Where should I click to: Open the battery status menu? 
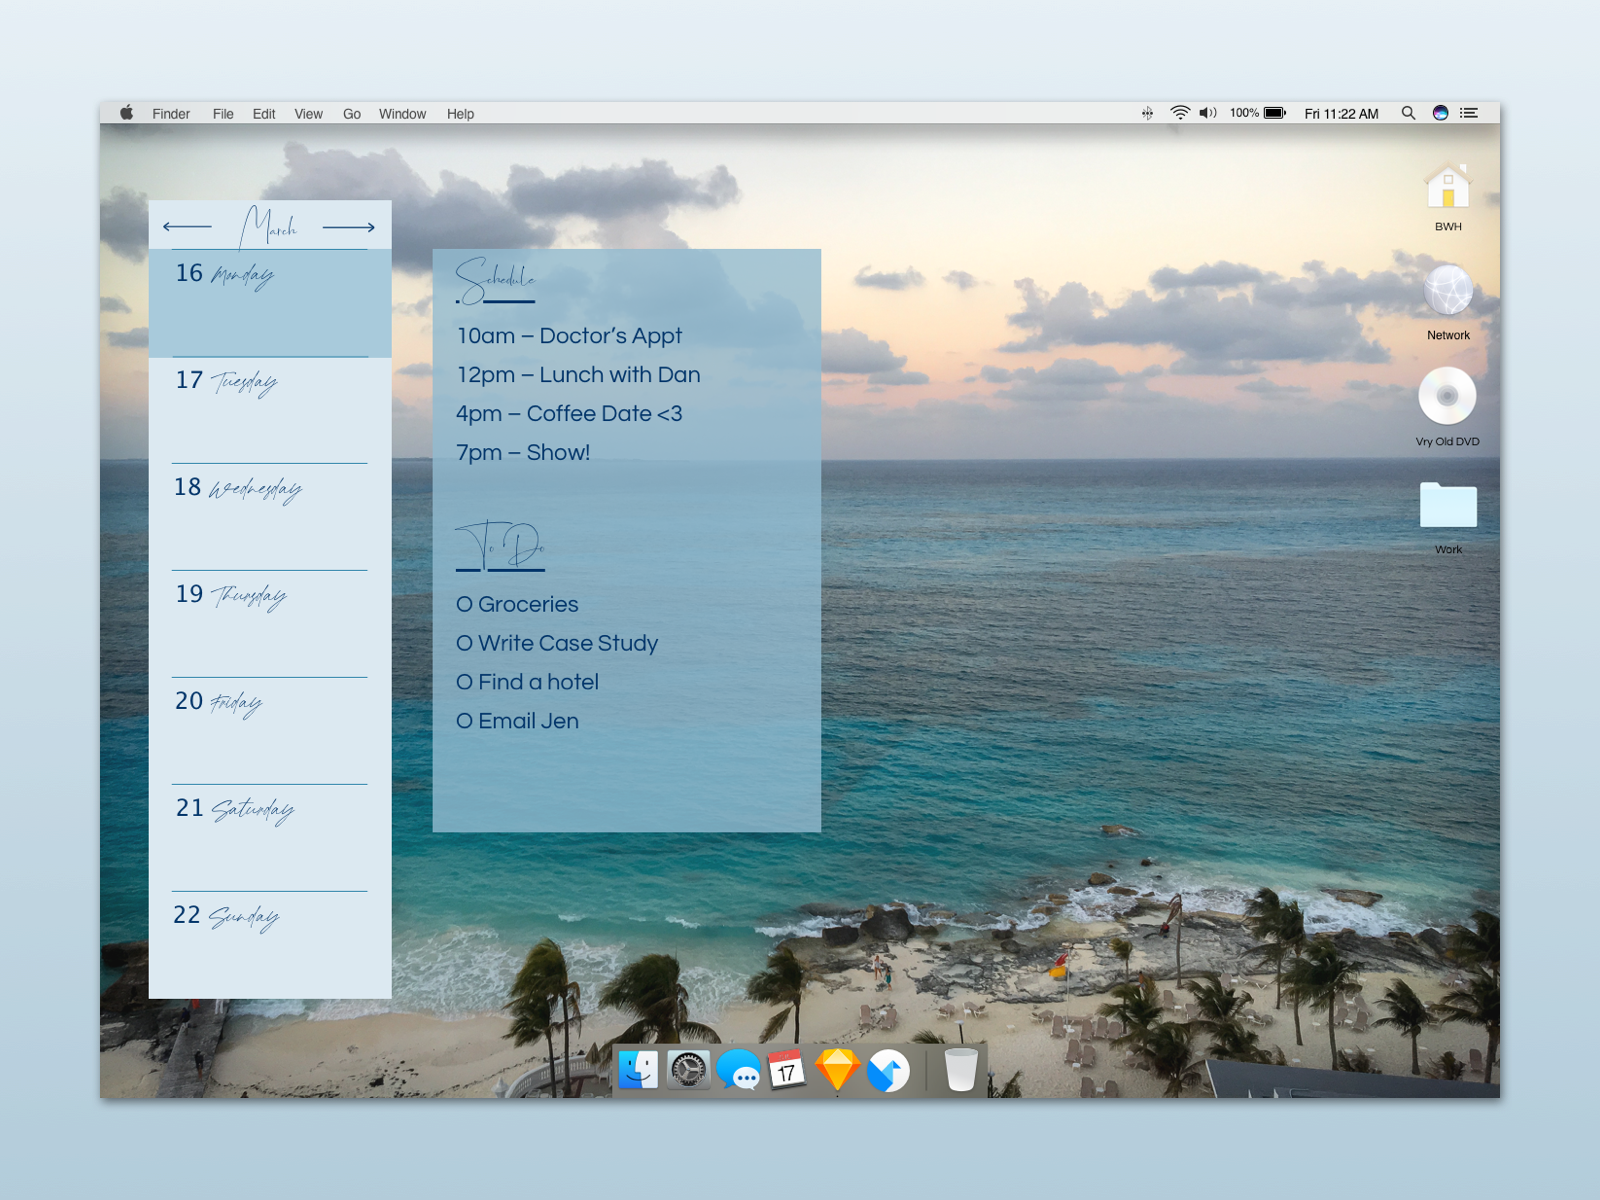pyautogui.click(x=1272, y=113)
